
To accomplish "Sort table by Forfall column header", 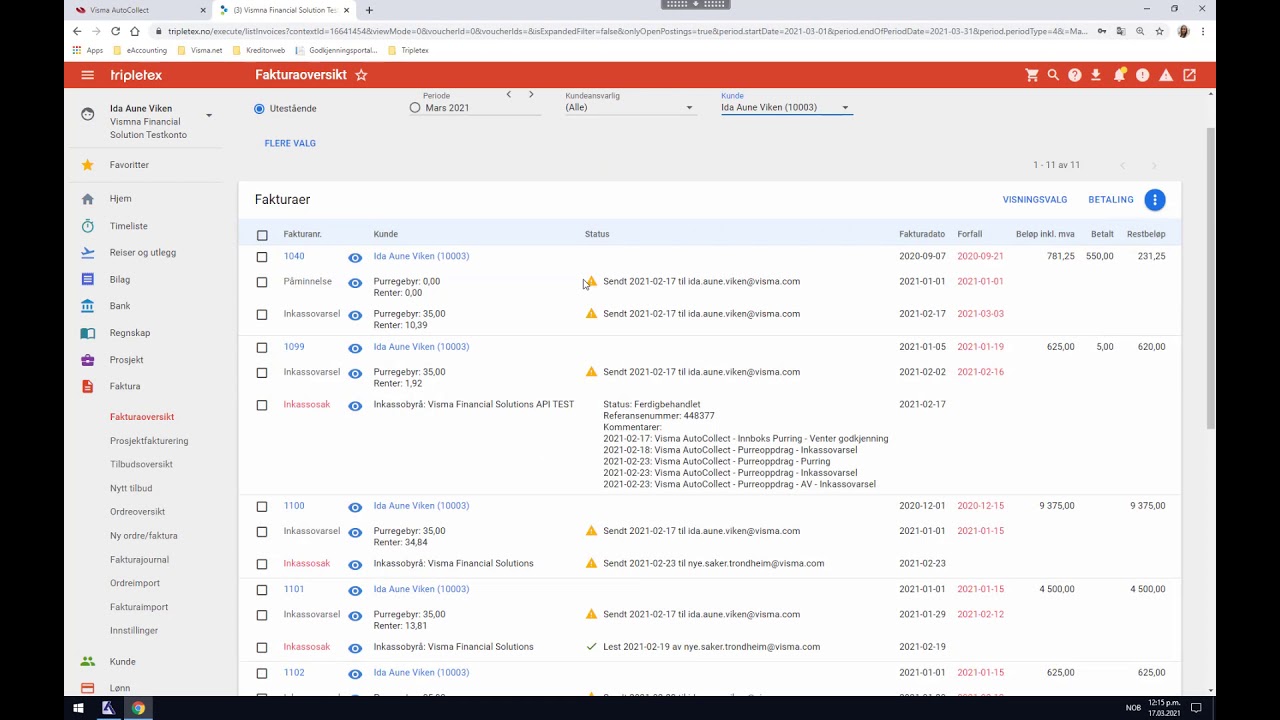I will click(969, 234).
